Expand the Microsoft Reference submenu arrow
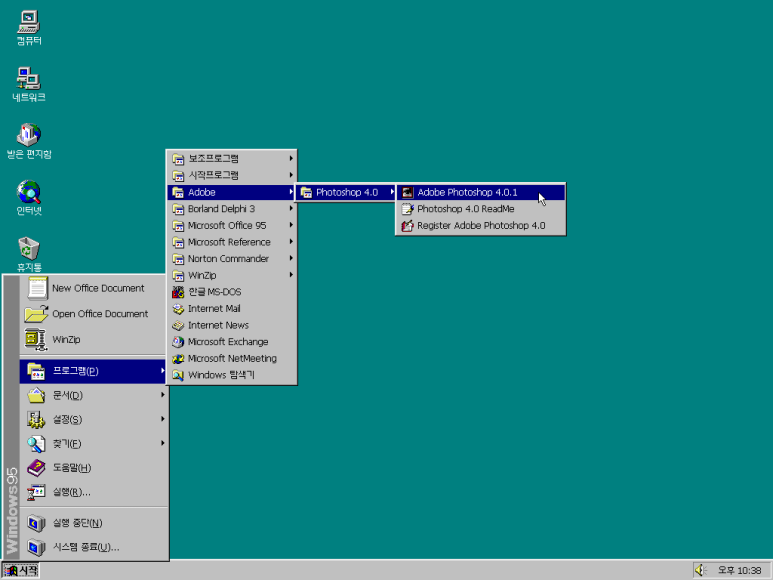The height and width of the screenshot is (580, 773). point(291,241)
